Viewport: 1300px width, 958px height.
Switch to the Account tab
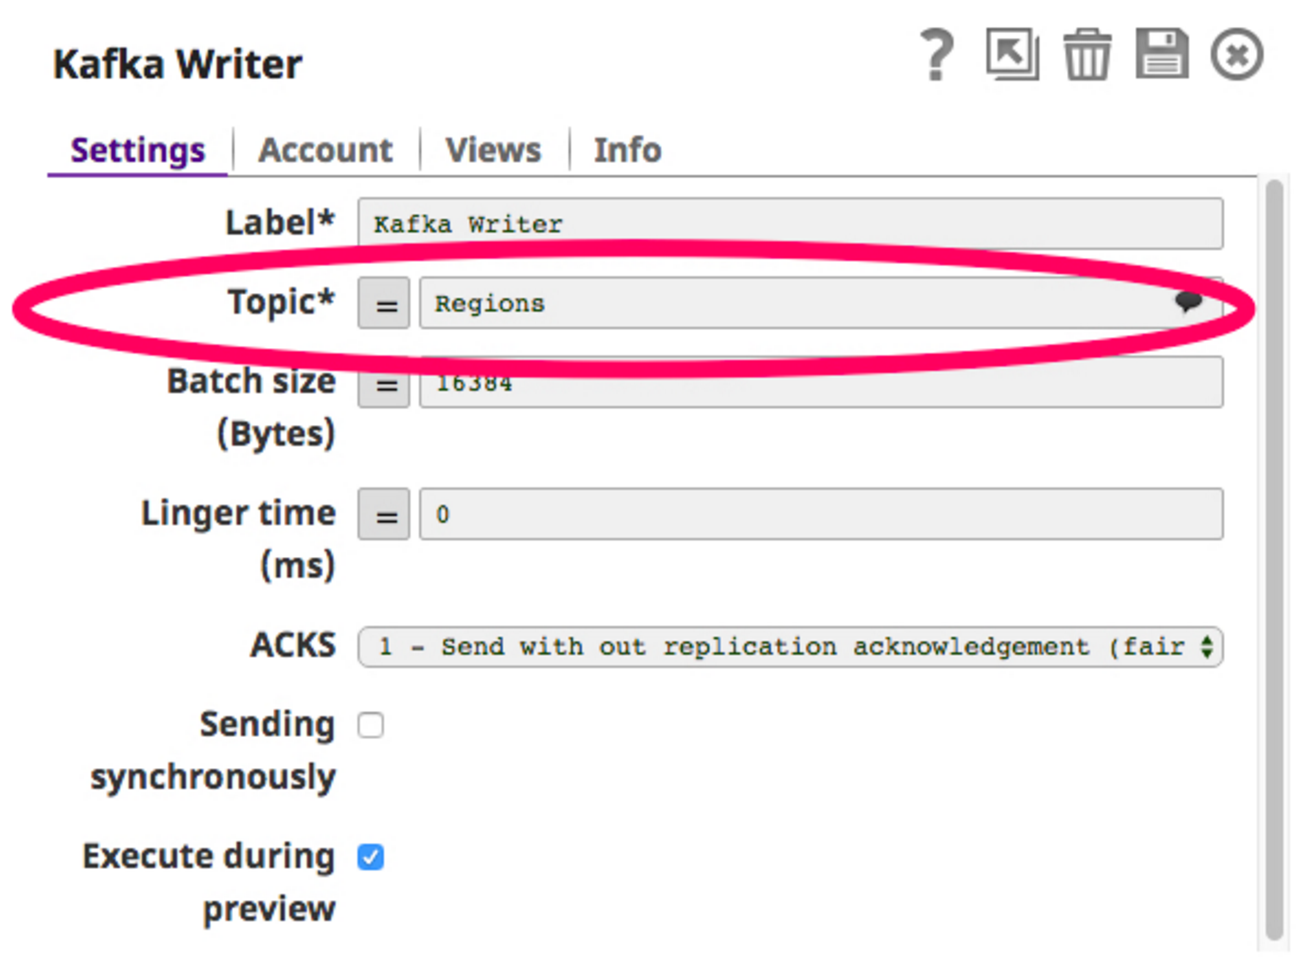325,150
